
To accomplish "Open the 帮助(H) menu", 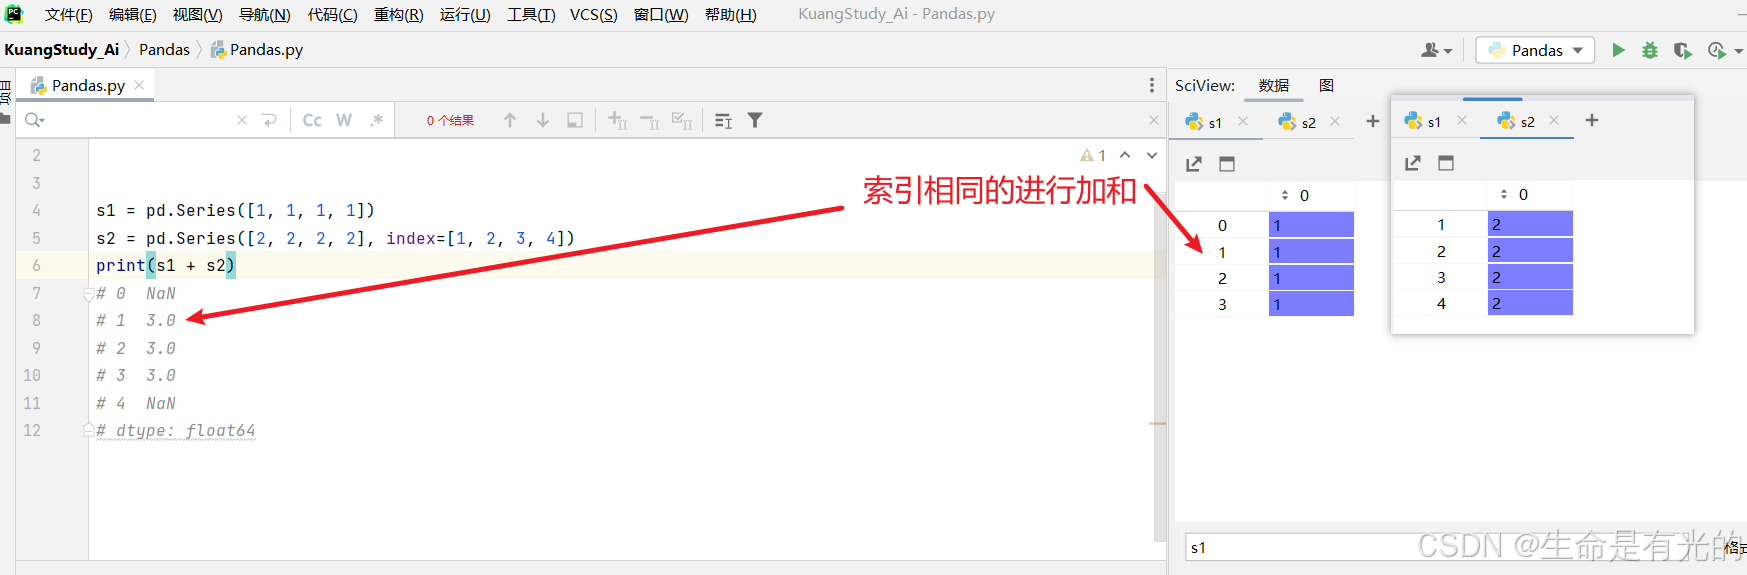I will pos(730,14).
